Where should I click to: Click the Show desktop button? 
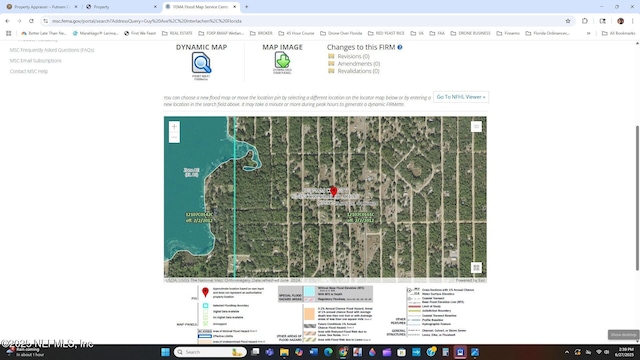tap(623, 335)
